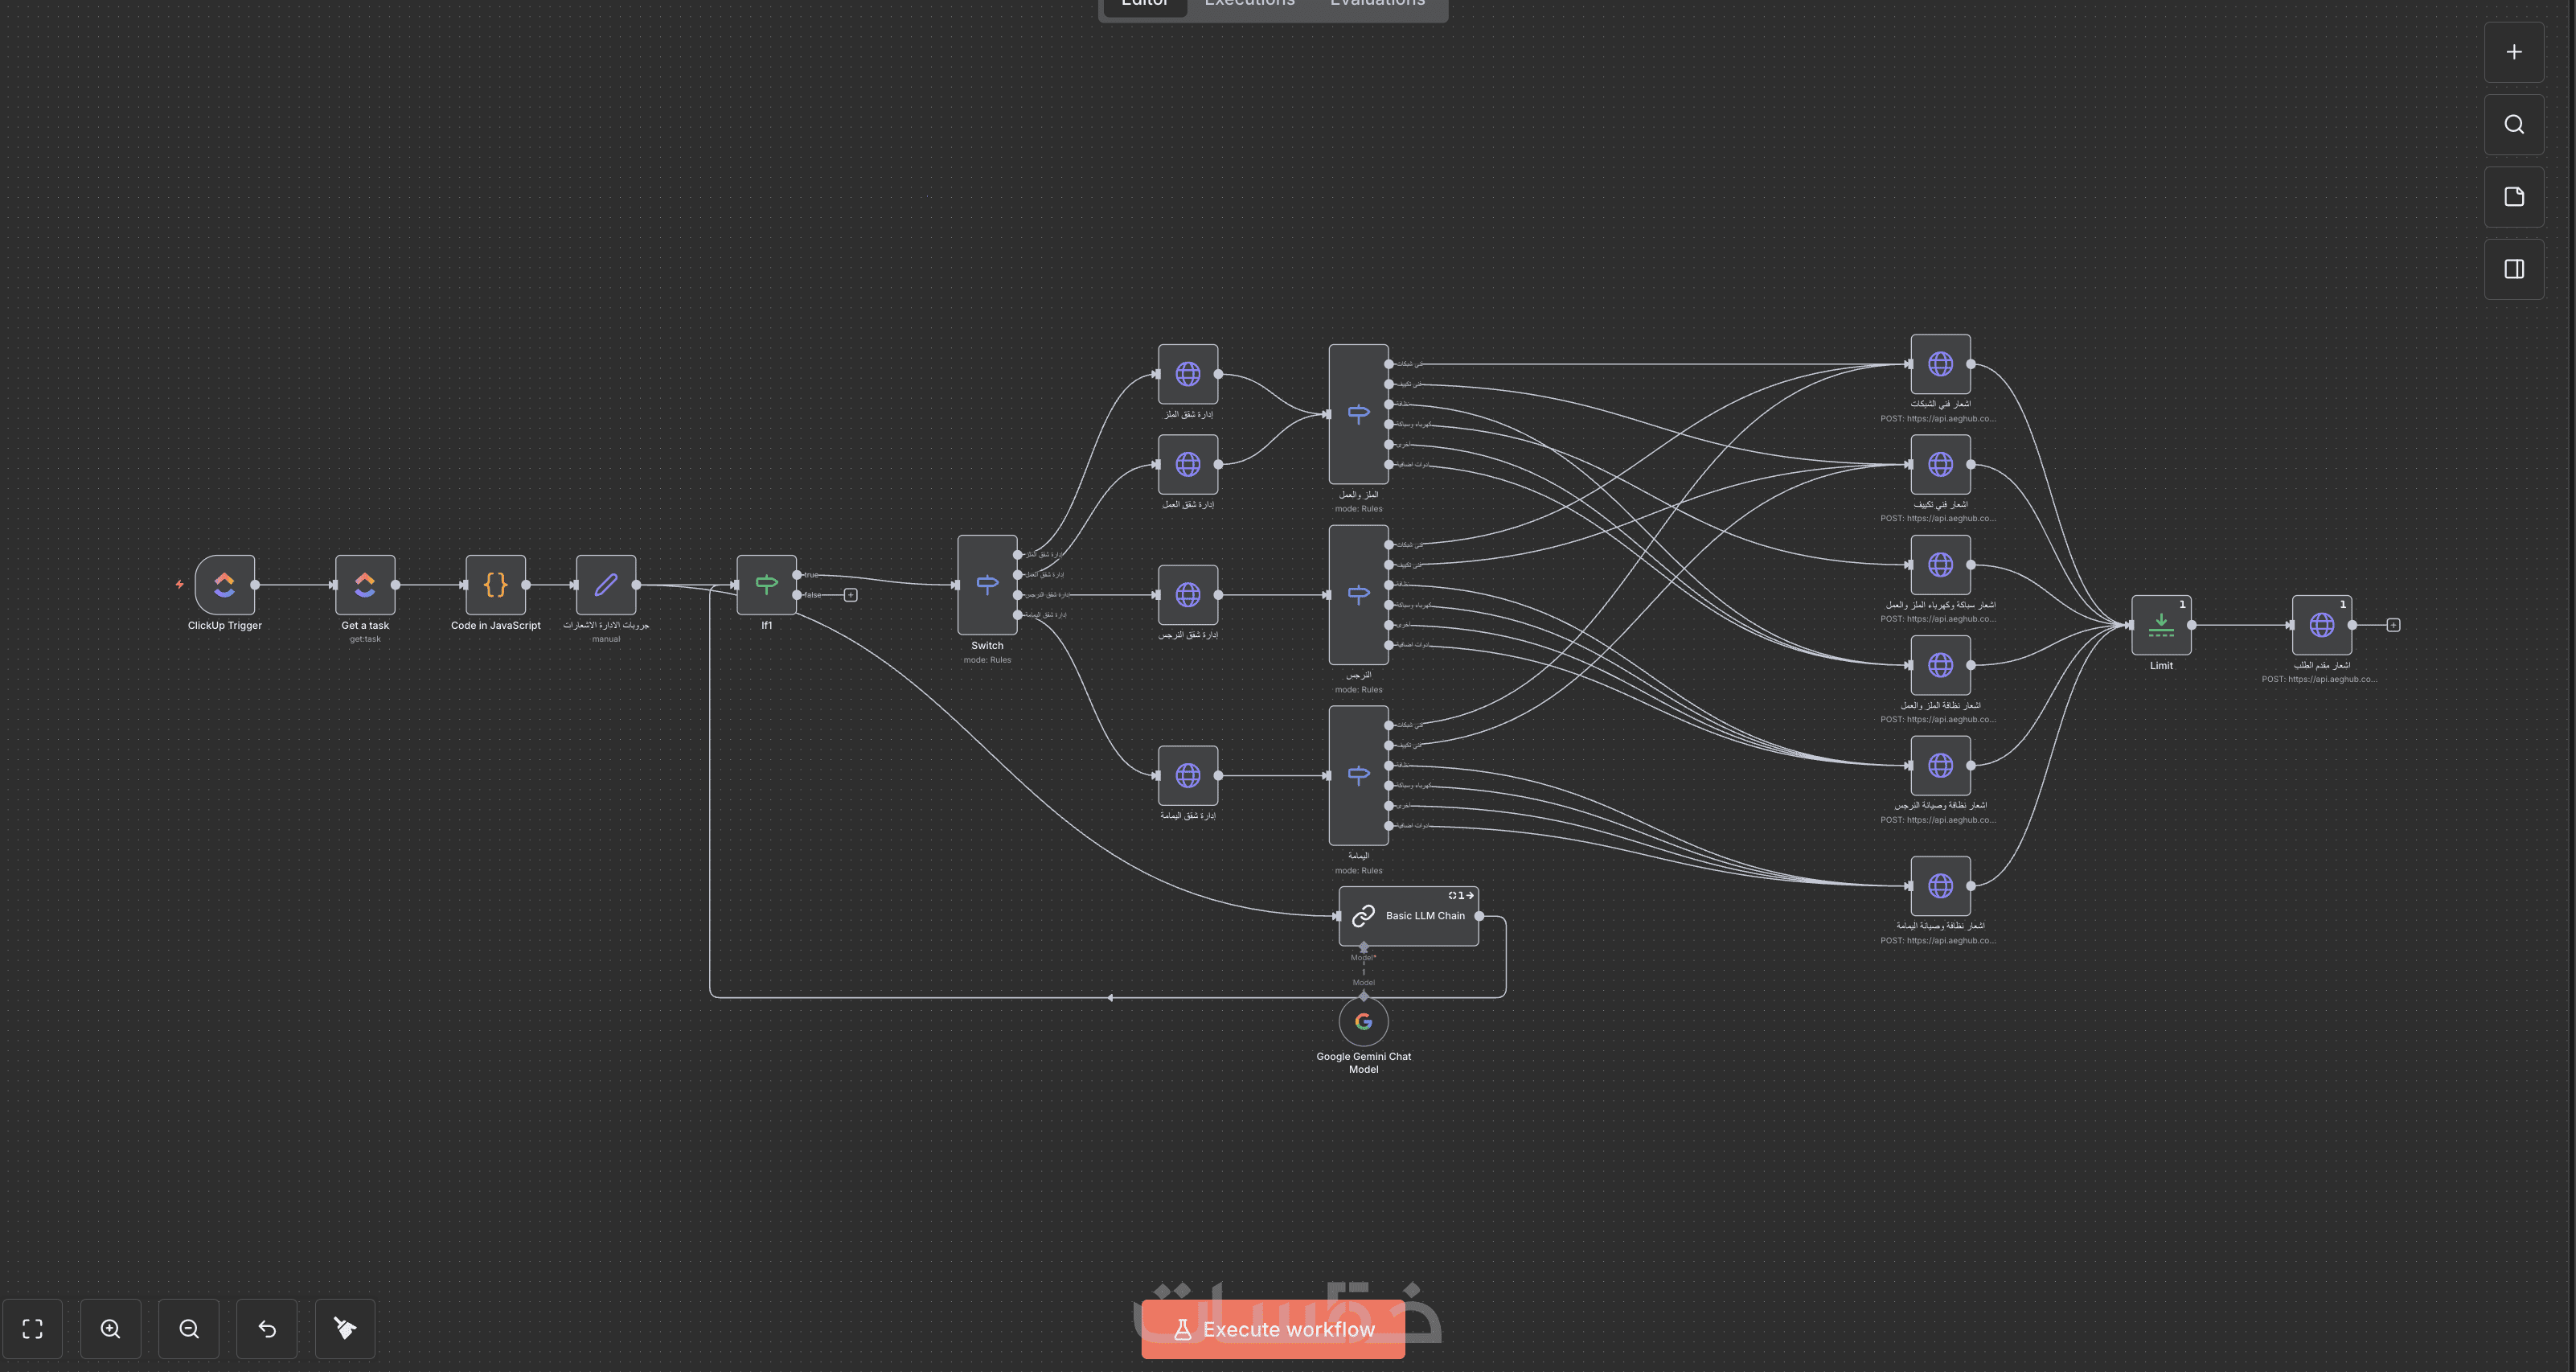Click the Google Gemini Chat Model node
The height and width of the screenshot is (1372, 2576).
(1363, 1021)
